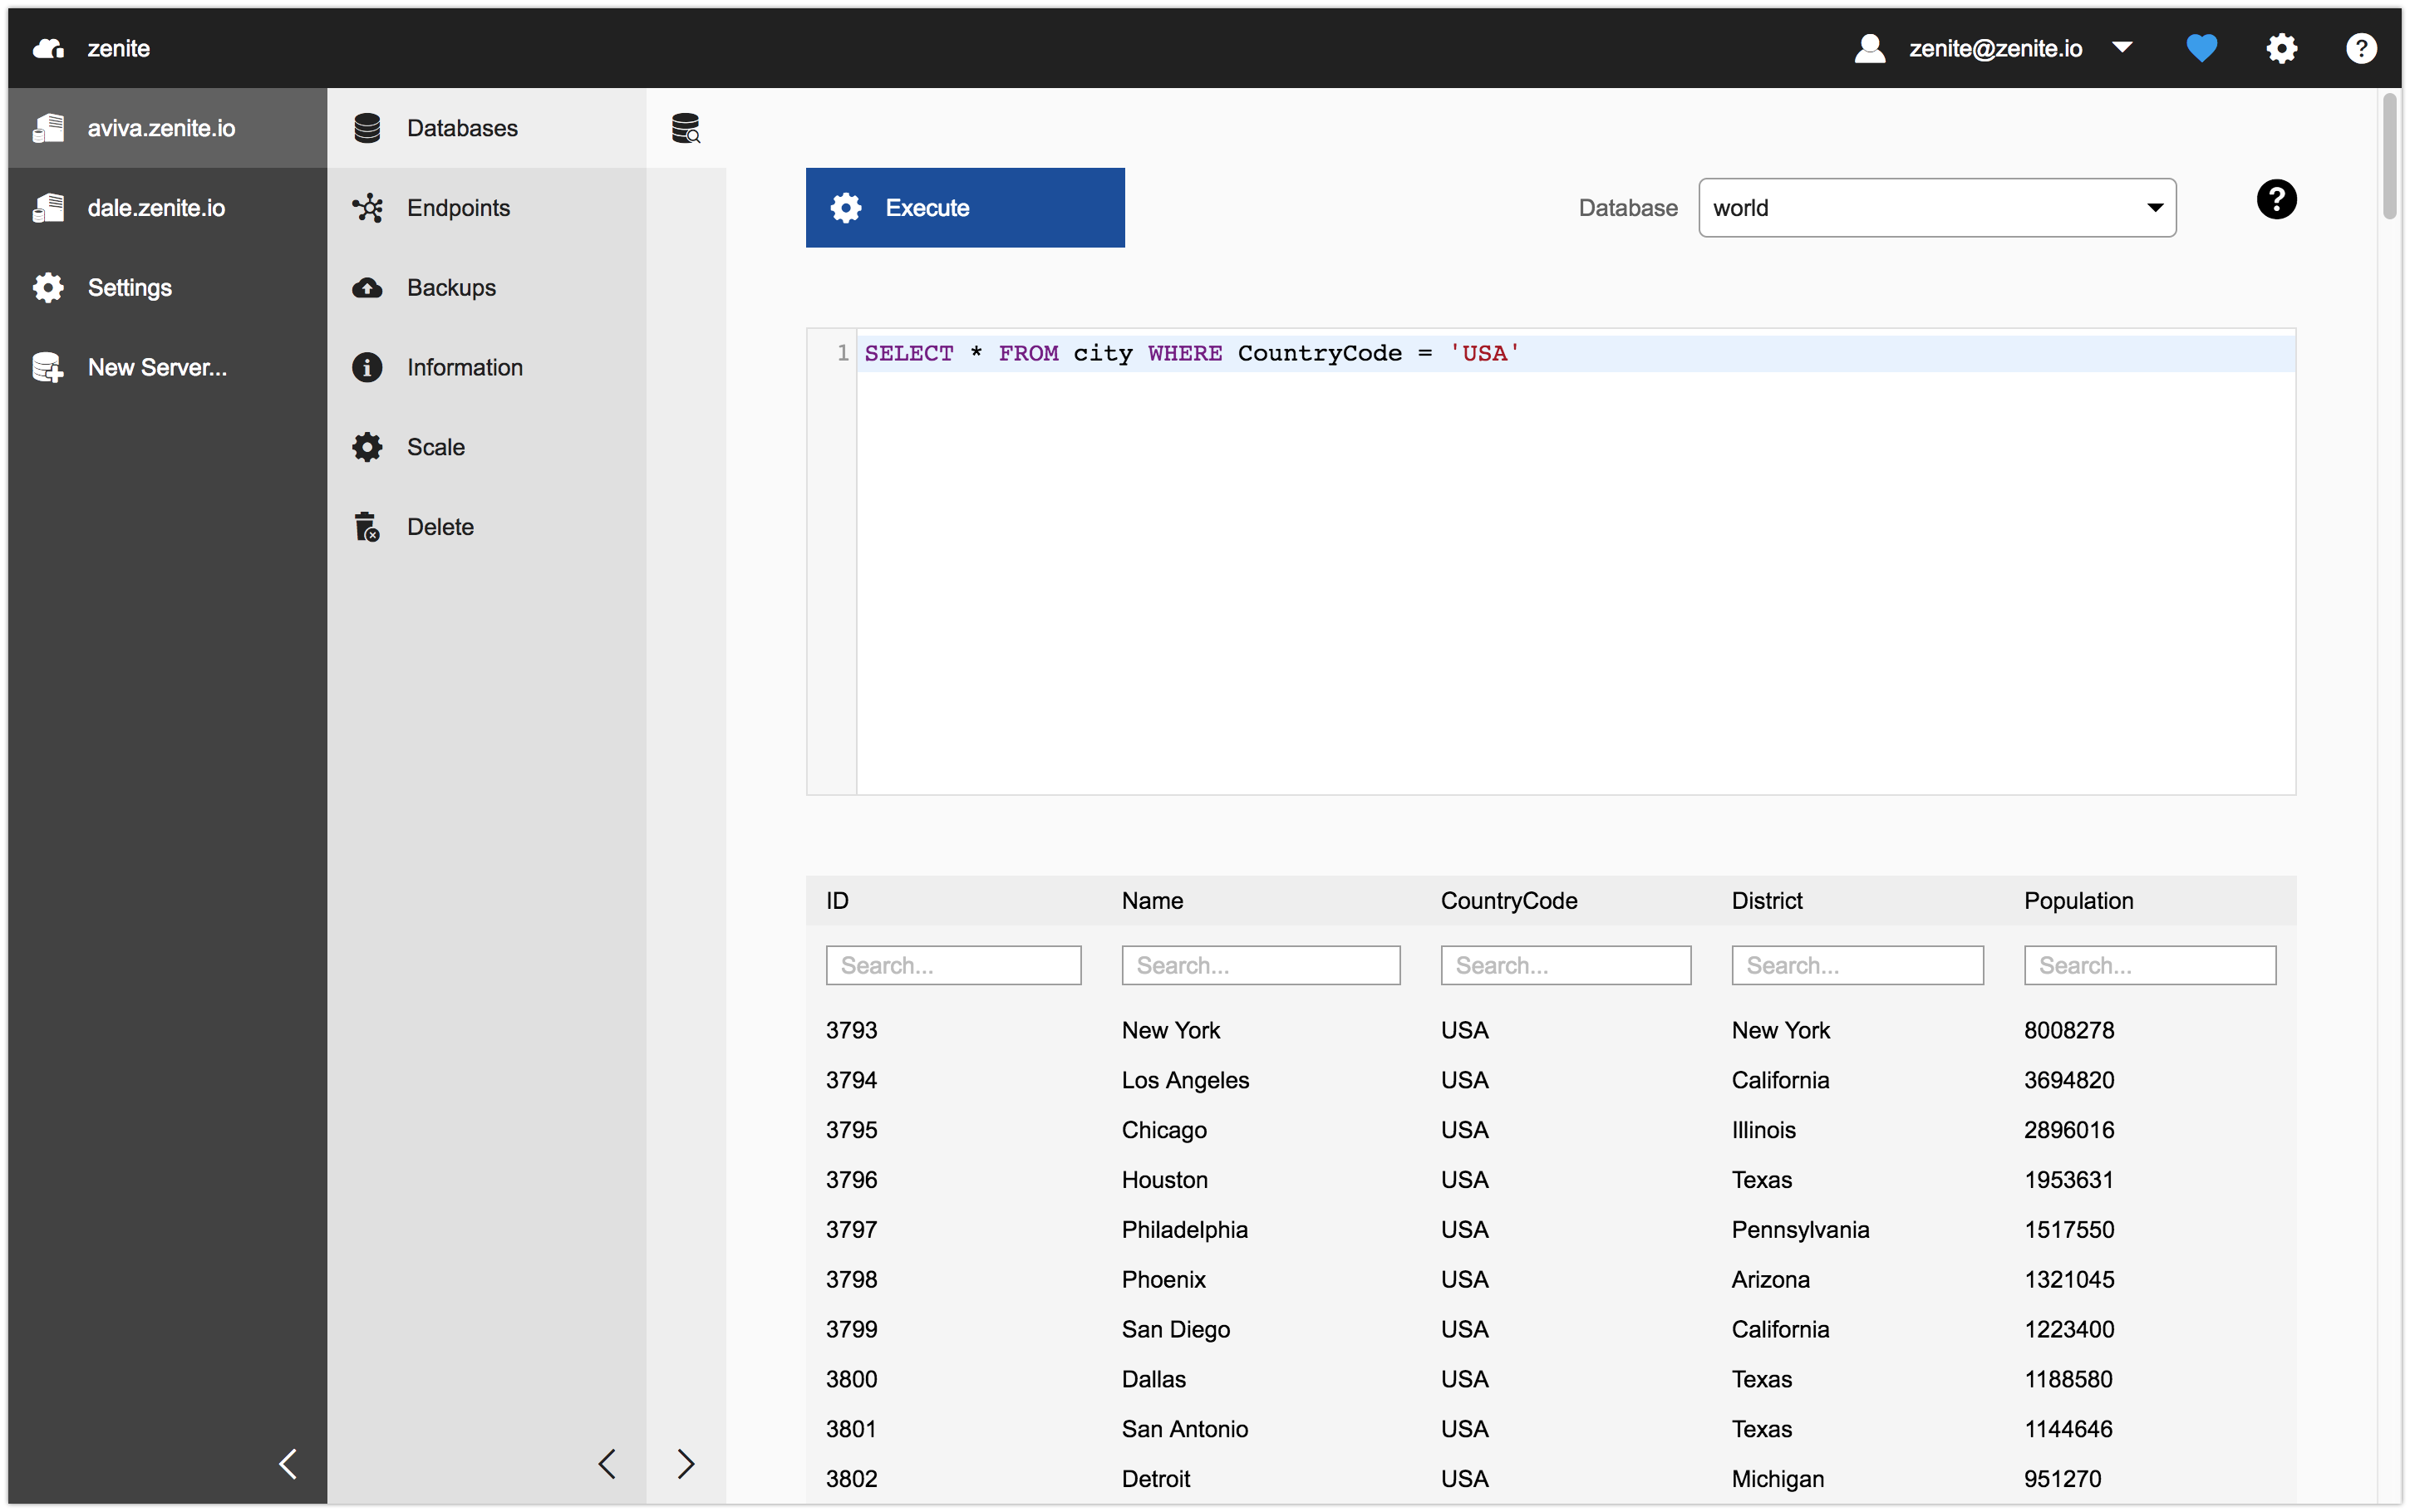Collapse the menu panel with left chevron
This screenshot has width=2410, height=1512.
tap(607, 1464)
